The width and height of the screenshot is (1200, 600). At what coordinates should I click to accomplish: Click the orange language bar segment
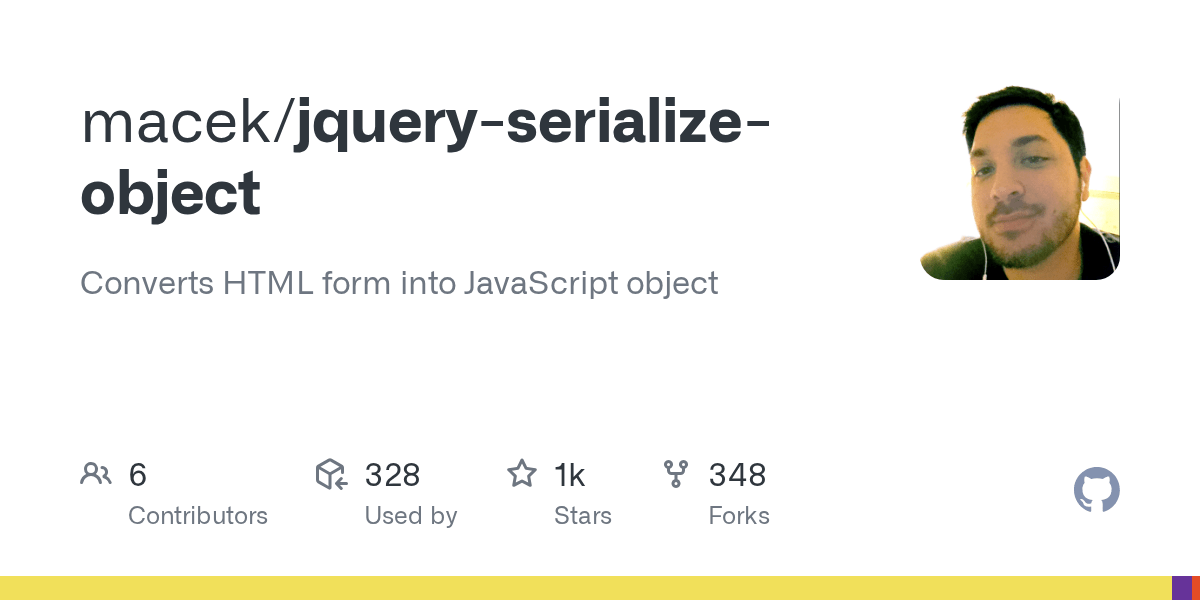(1196, 588)
